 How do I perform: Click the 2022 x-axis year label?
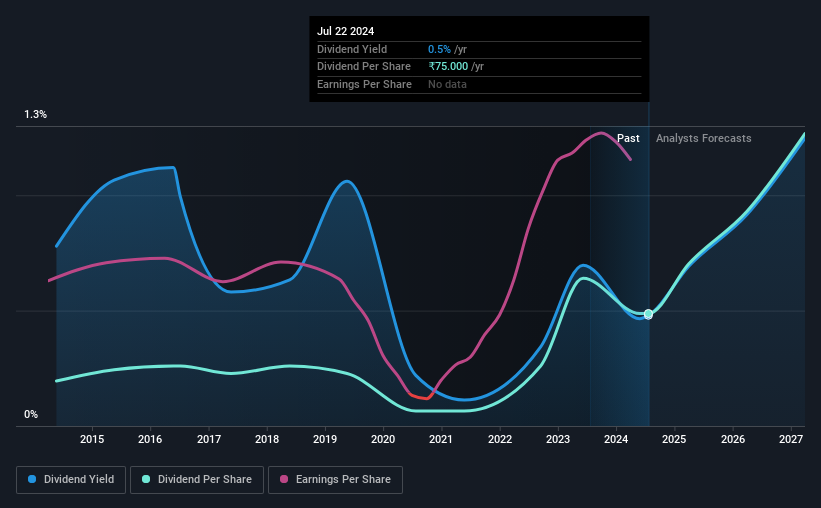coord(500,439)
